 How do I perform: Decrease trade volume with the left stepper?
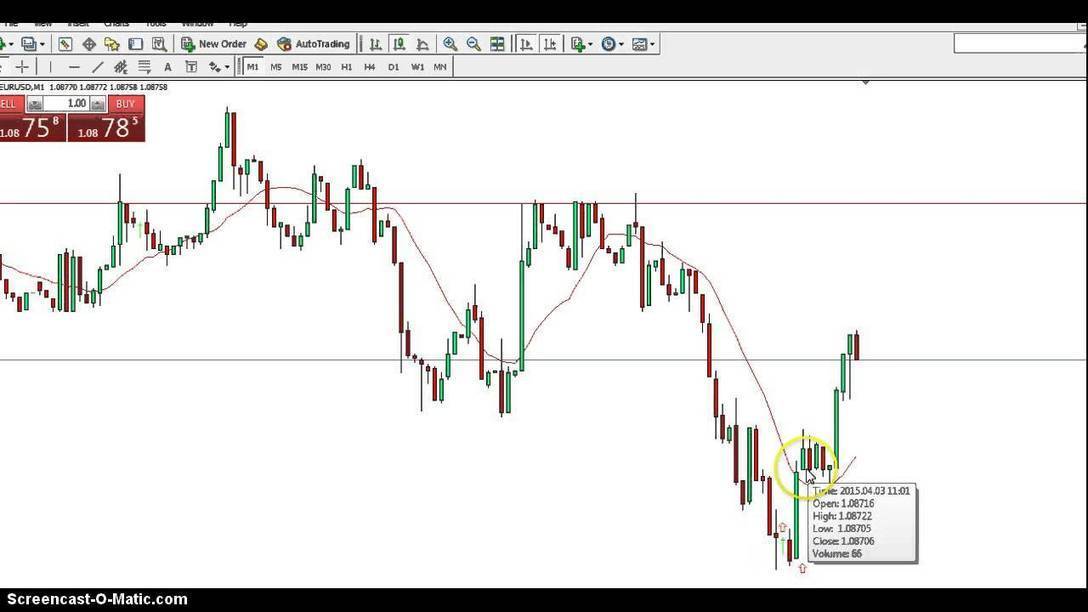(x=35, y=104)
